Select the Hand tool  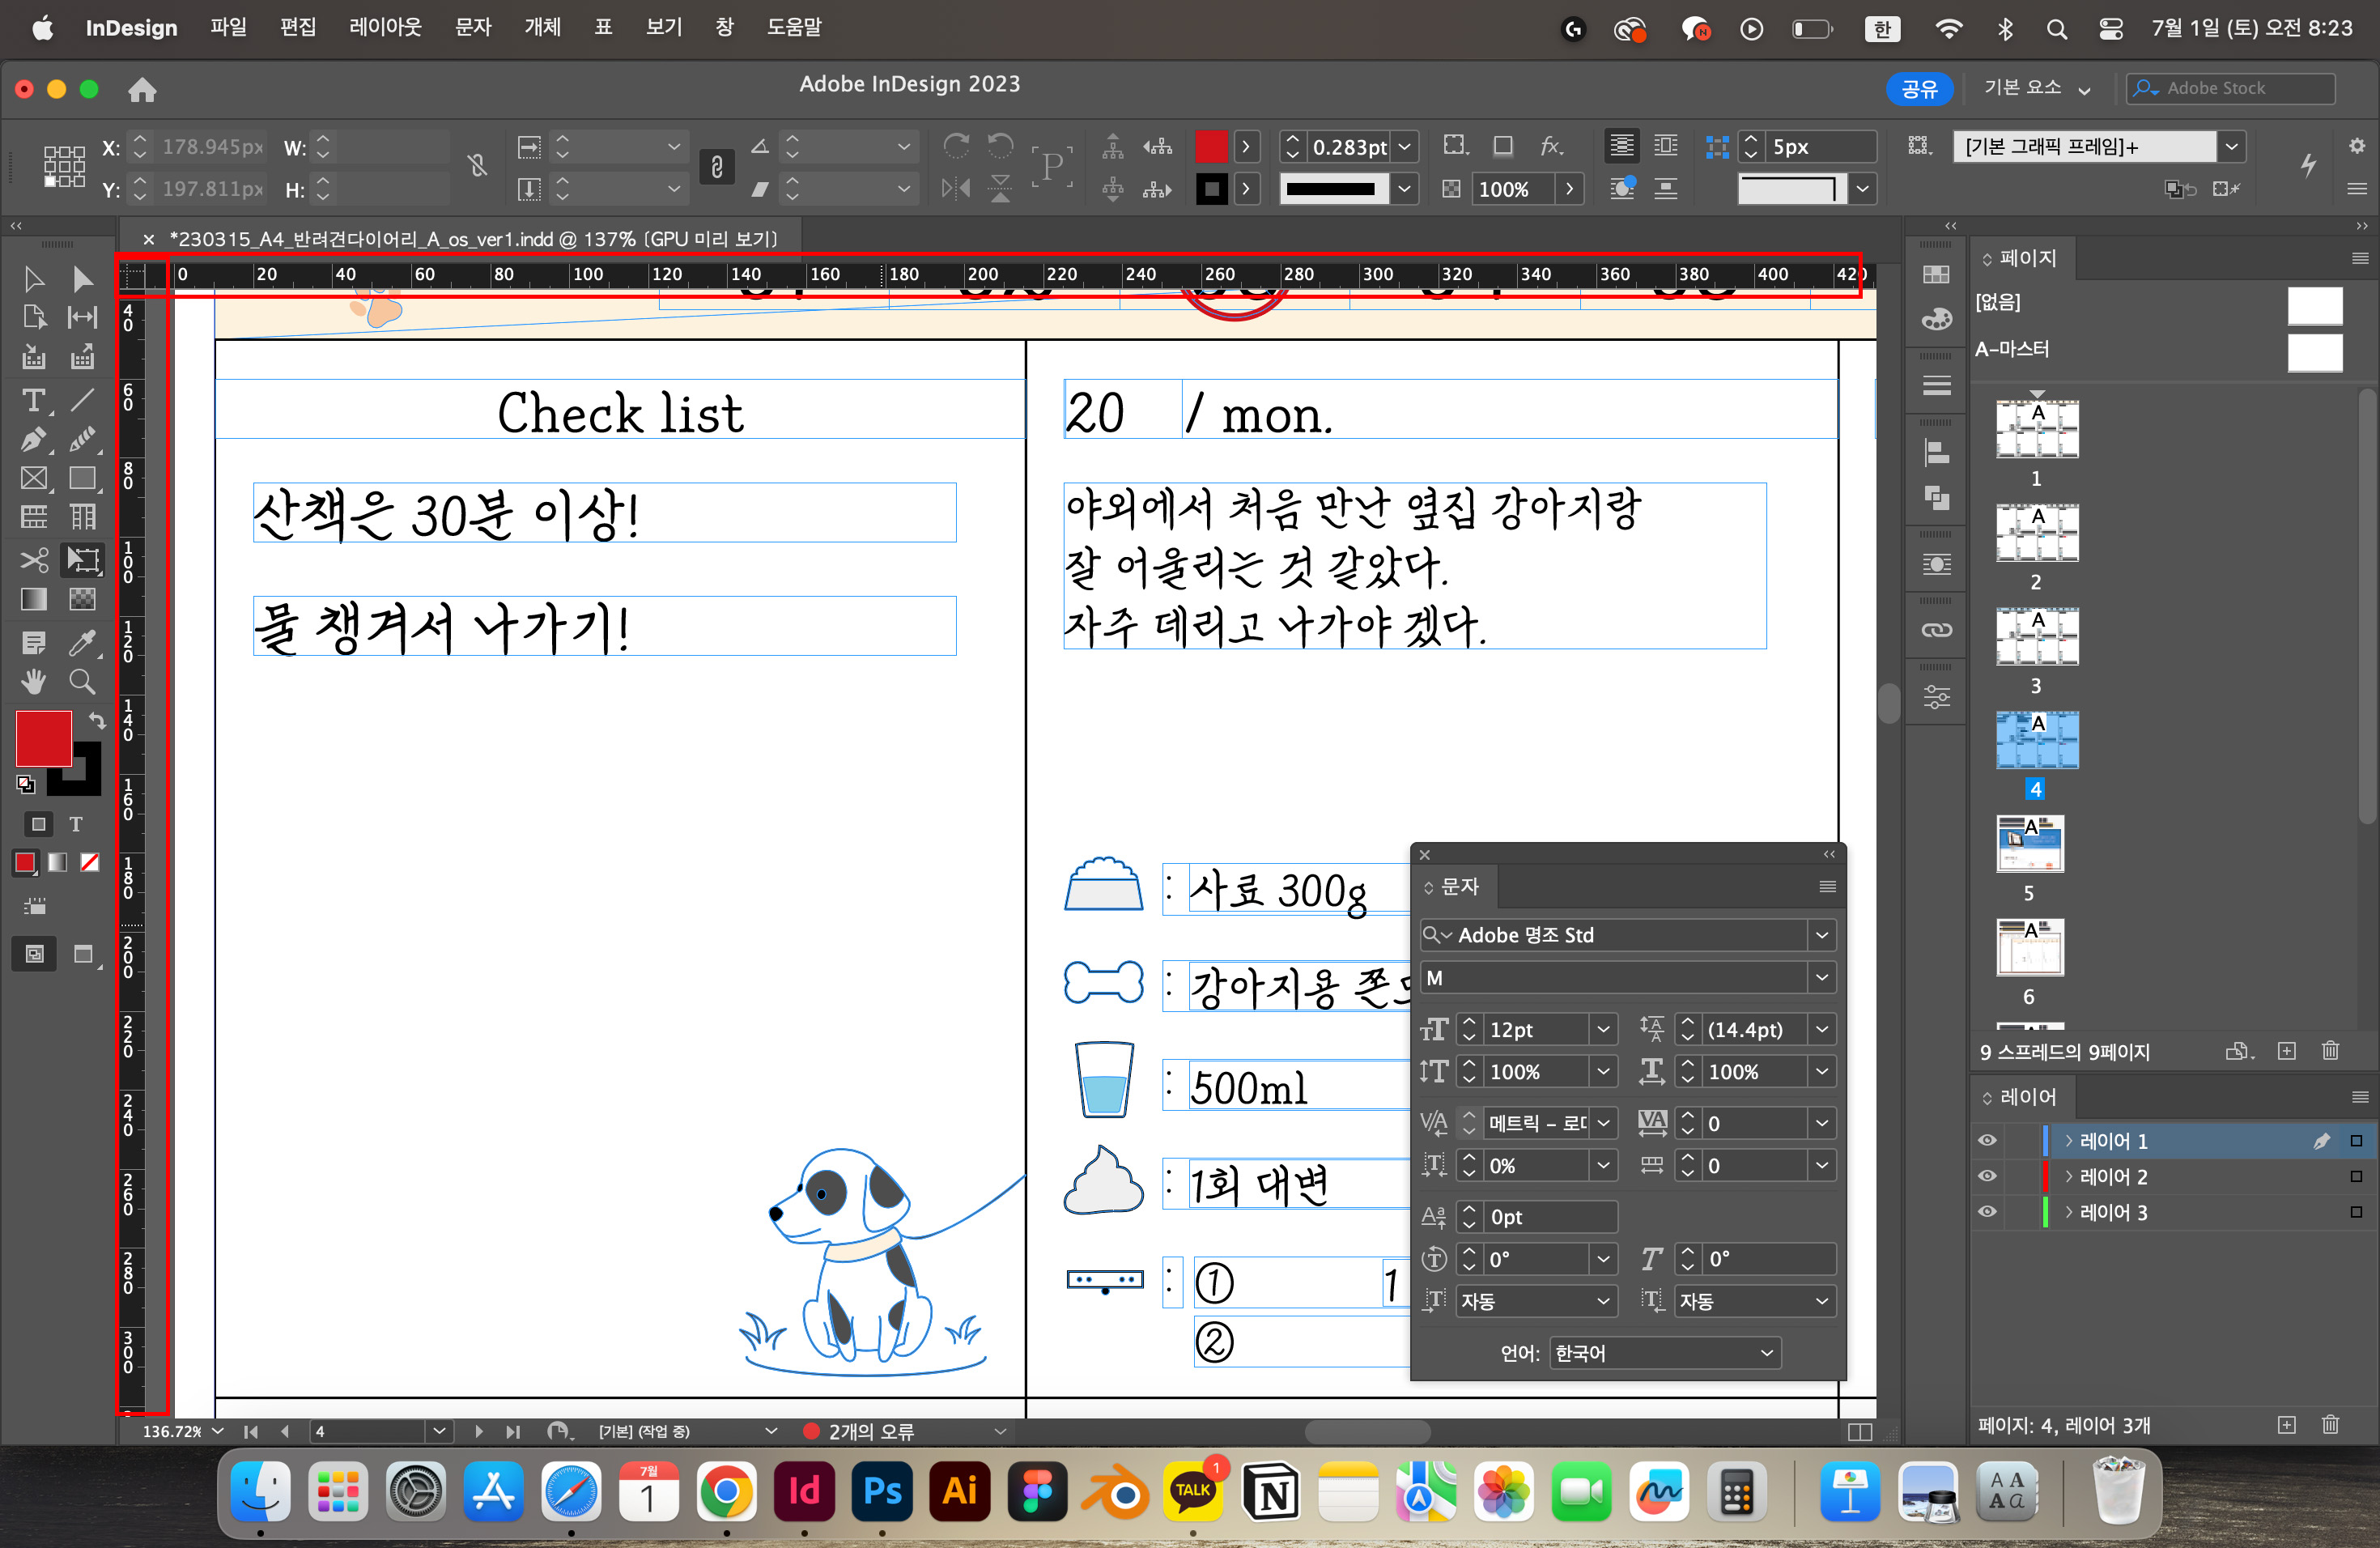33,682
